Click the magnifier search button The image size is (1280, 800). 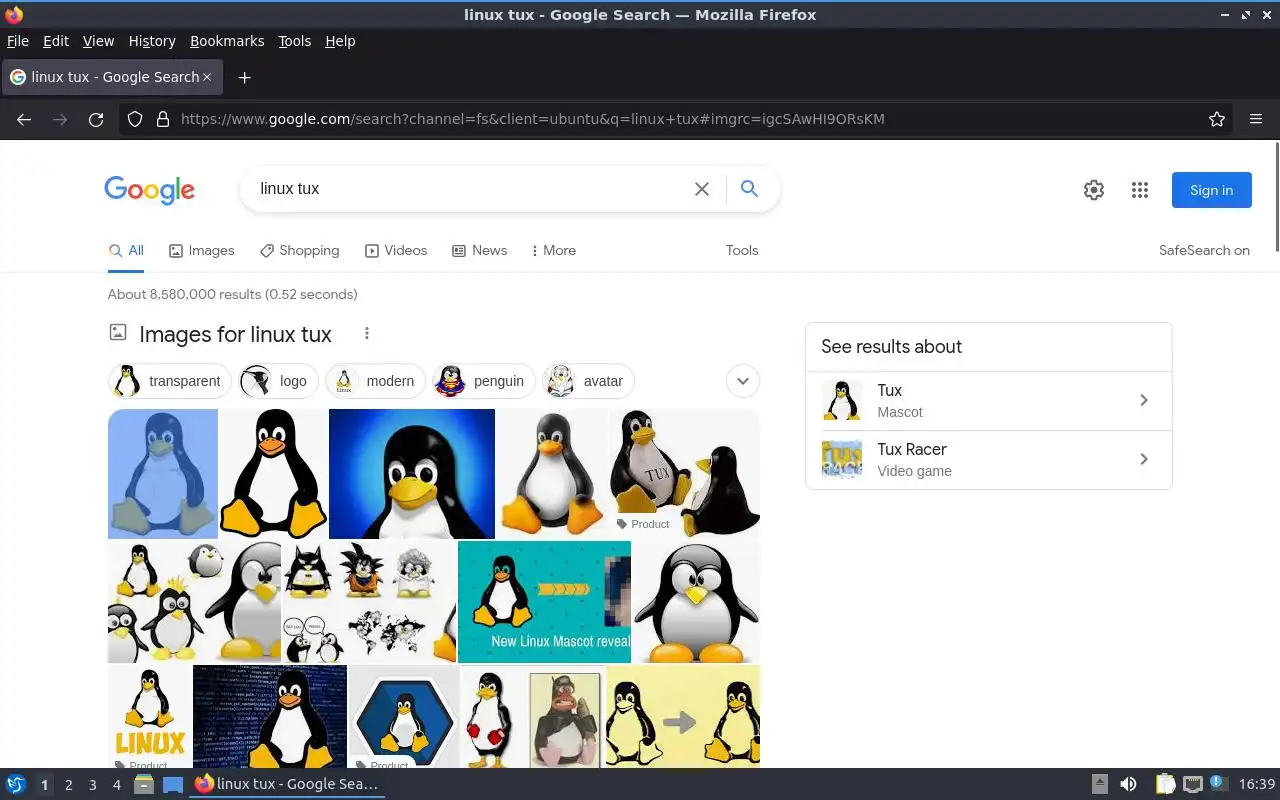click(x=749, y=188)
